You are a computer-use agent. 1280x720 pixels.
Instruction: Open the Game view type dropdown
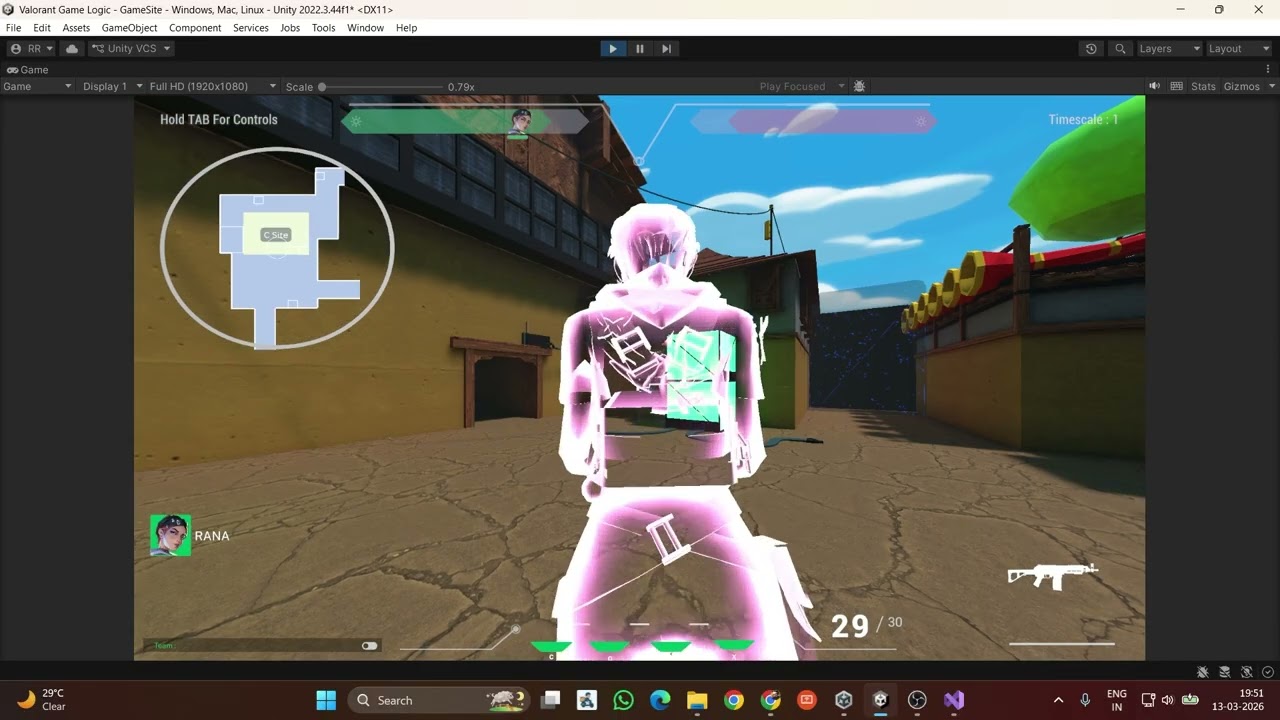click(37, 86)
